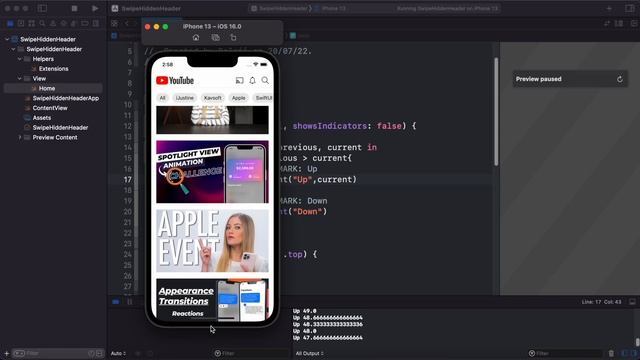The height and width of the screenshot is (360, 640).
Task: Open the source control navigator tab
Action: [x=21, y=24]
